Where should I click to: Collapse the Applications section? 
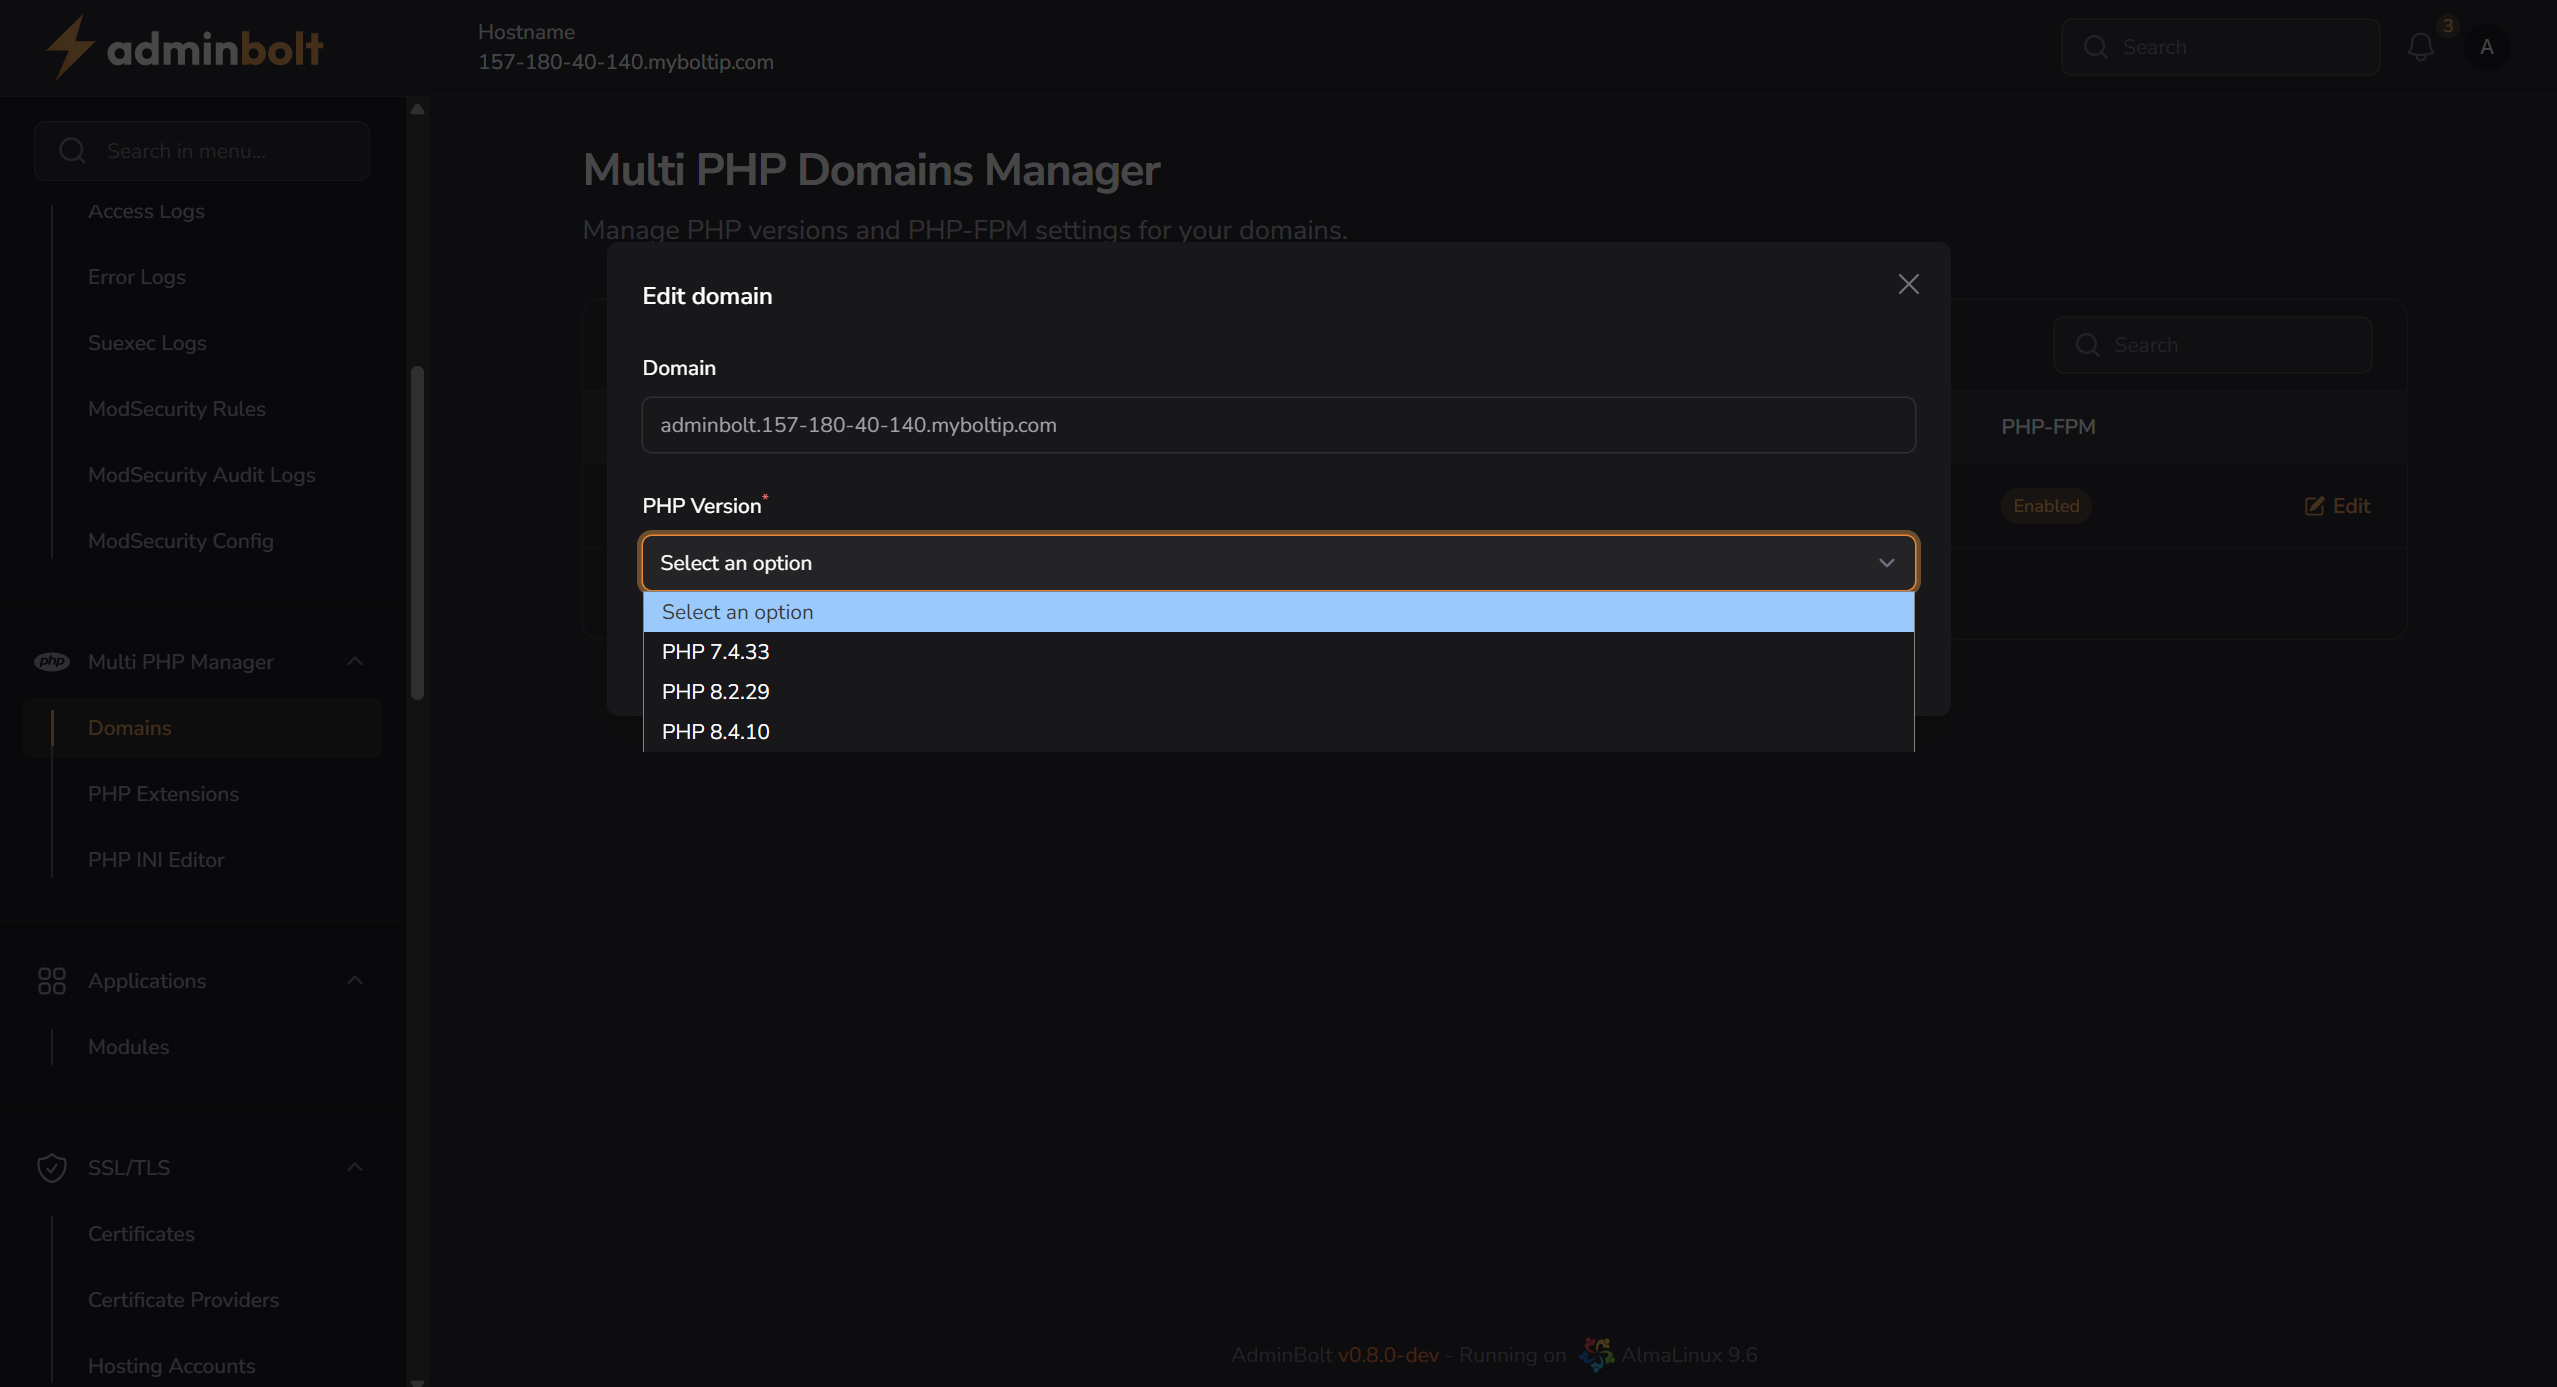point(355,981)
